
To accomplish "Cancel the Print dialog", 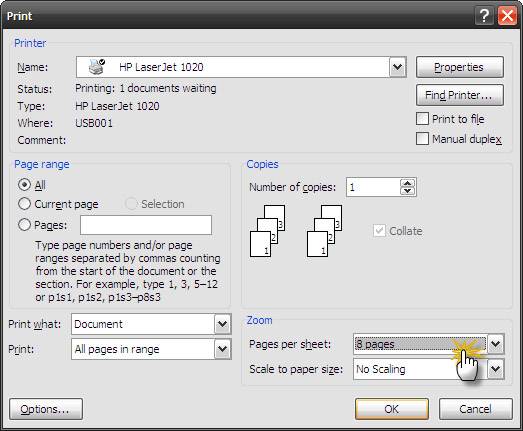I will click(x=476, y=409).
